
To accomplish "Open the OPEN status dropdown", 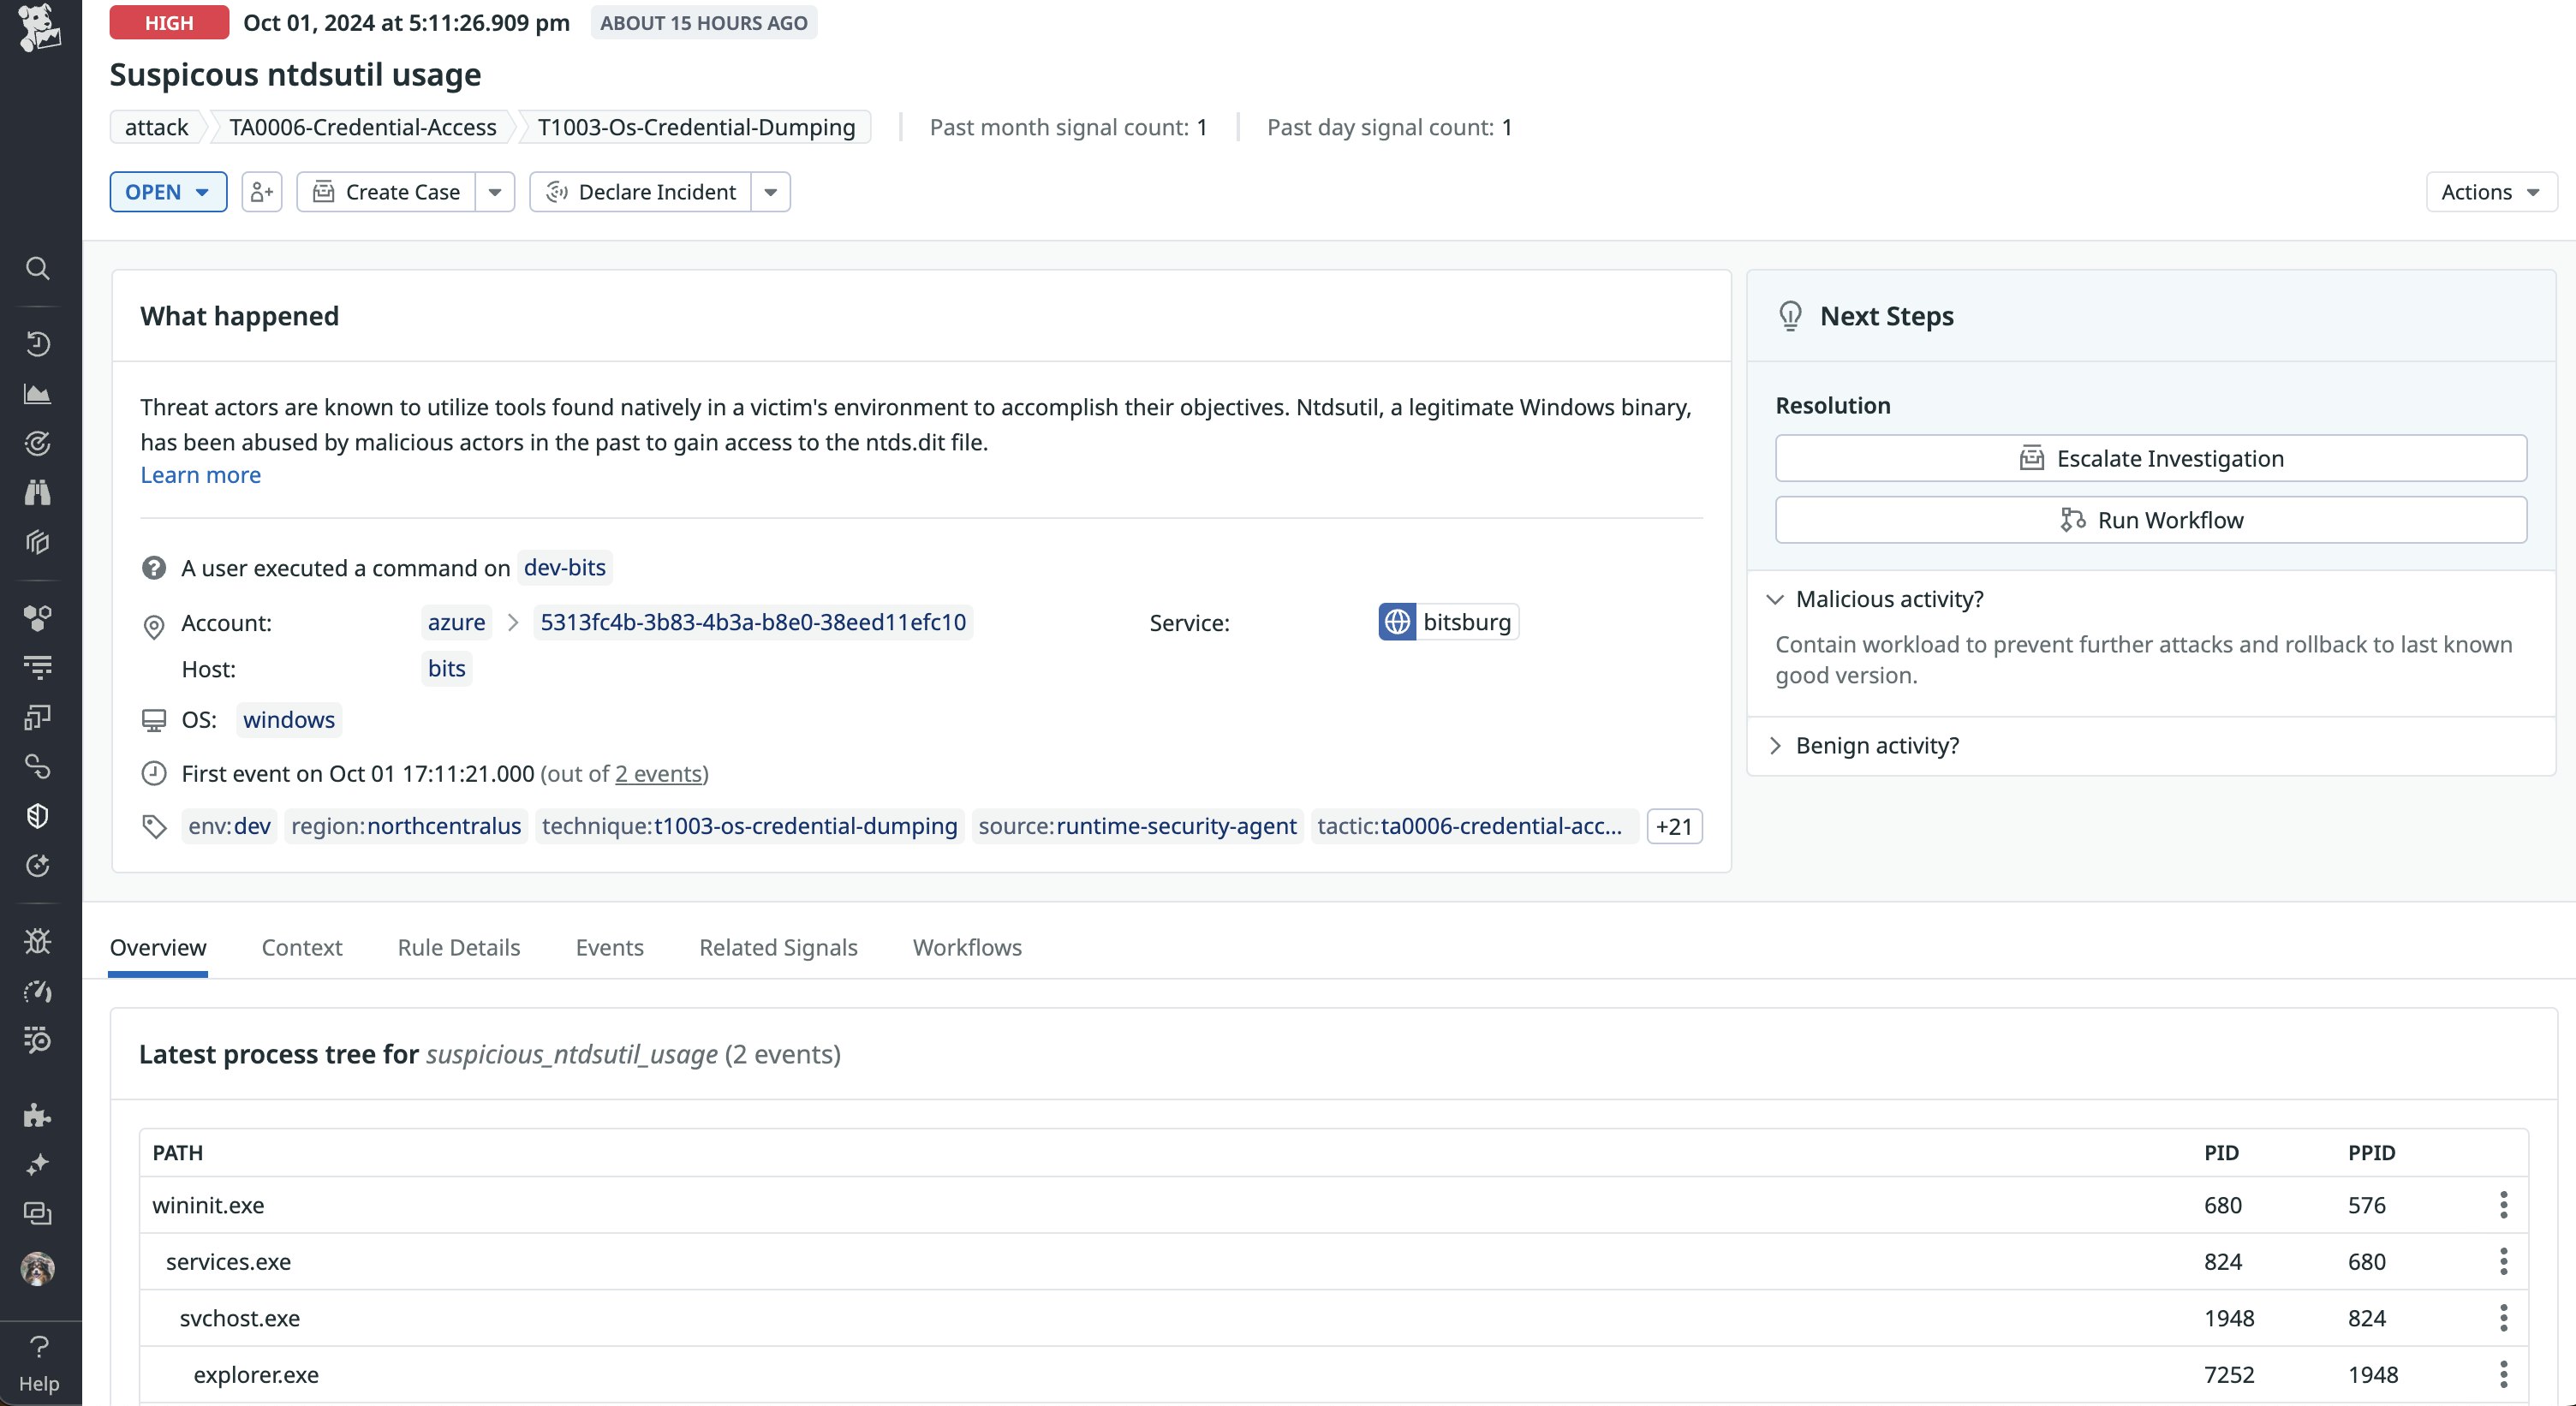I will click(168, 192).
